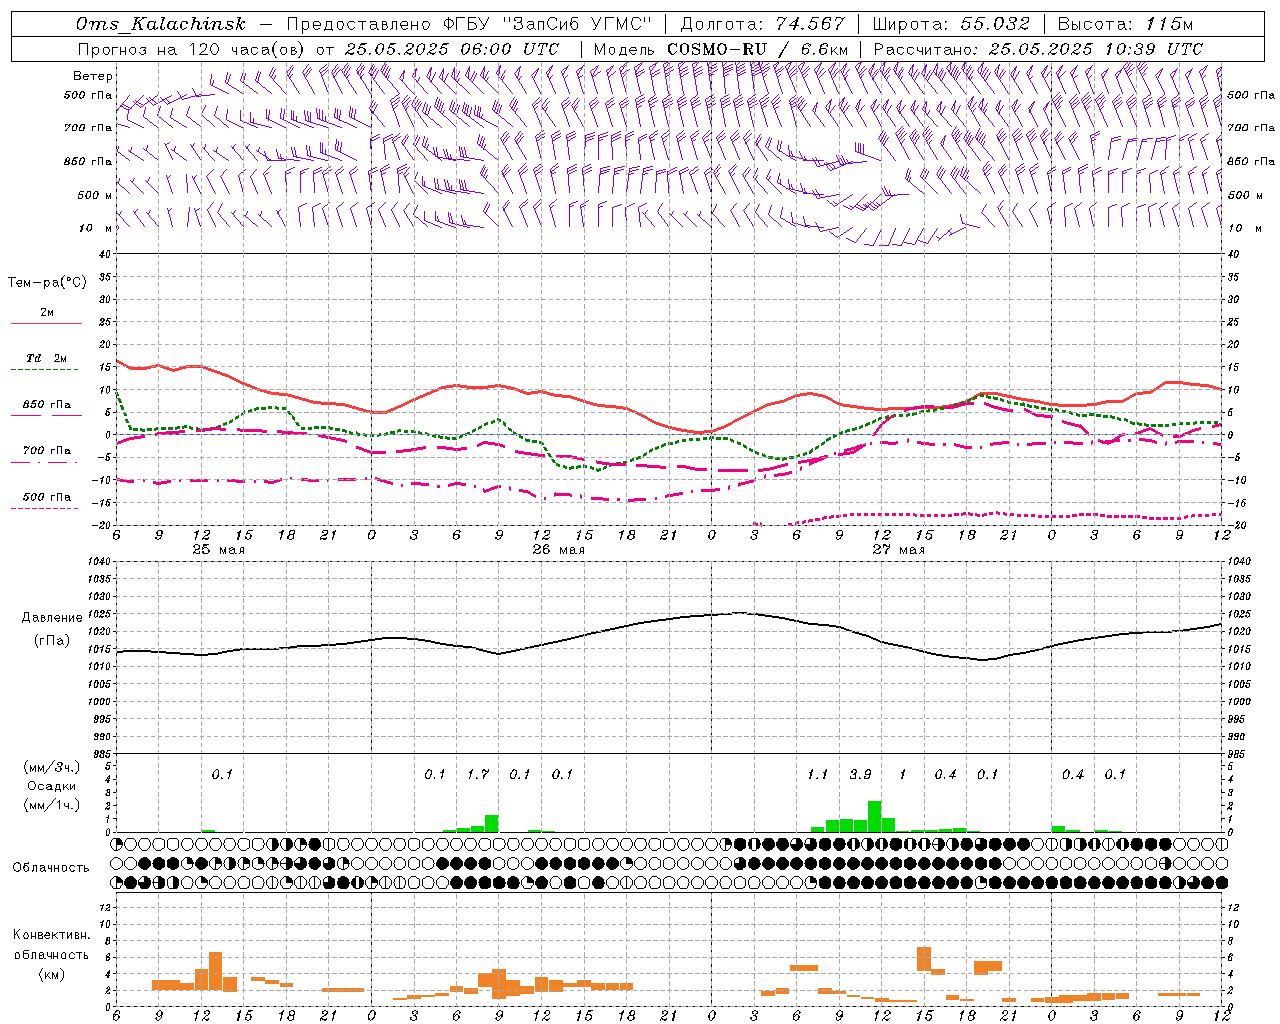The height and width of the screenshot is (1024, 1280).
Task: Click the Модель COSMO-RU / 6.6км label
Action: coord(721,49)
